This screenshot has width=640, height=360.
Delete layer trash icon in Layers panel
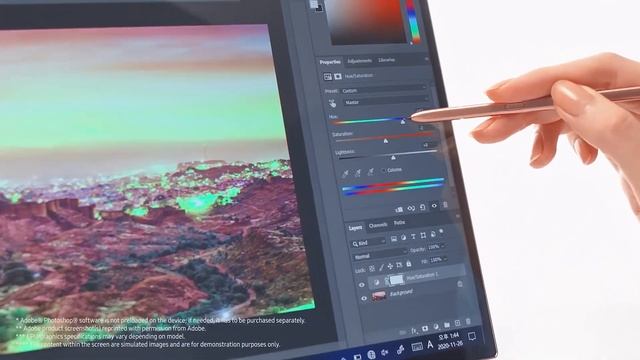click(468, 322)
